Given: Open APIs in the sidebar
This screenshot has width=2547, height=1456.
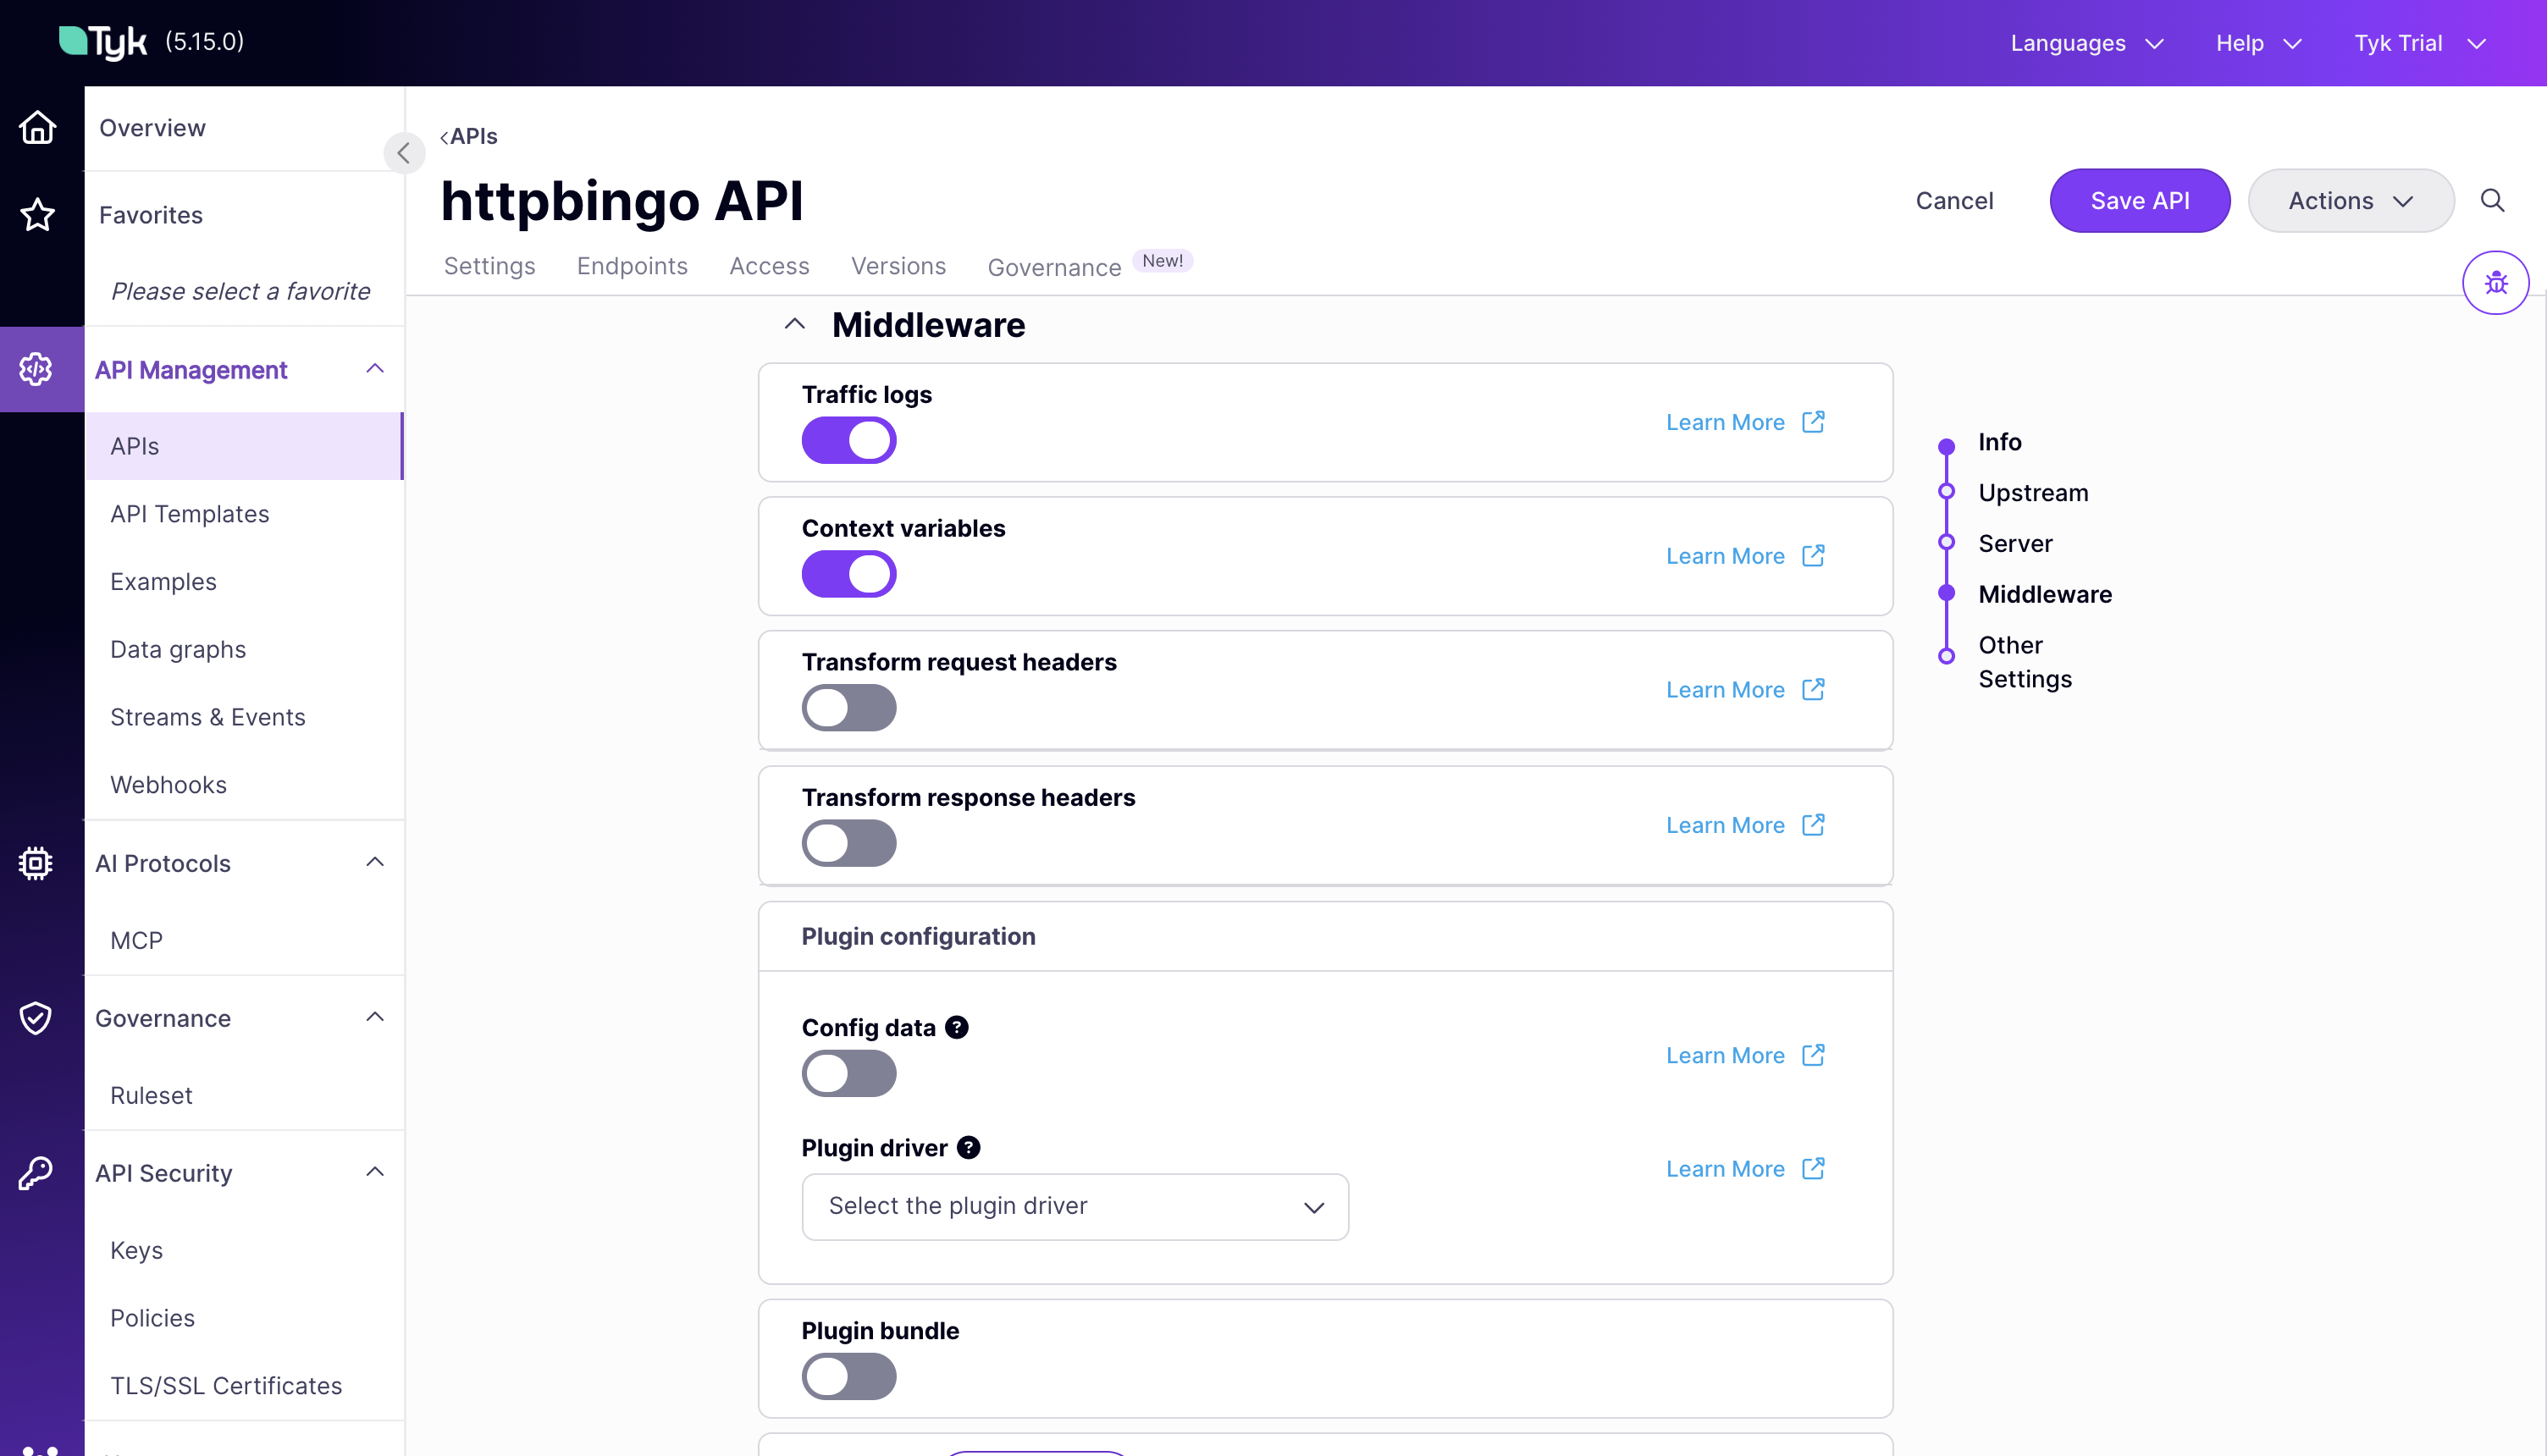Looking at the screenshot, I should pos(244,446).
